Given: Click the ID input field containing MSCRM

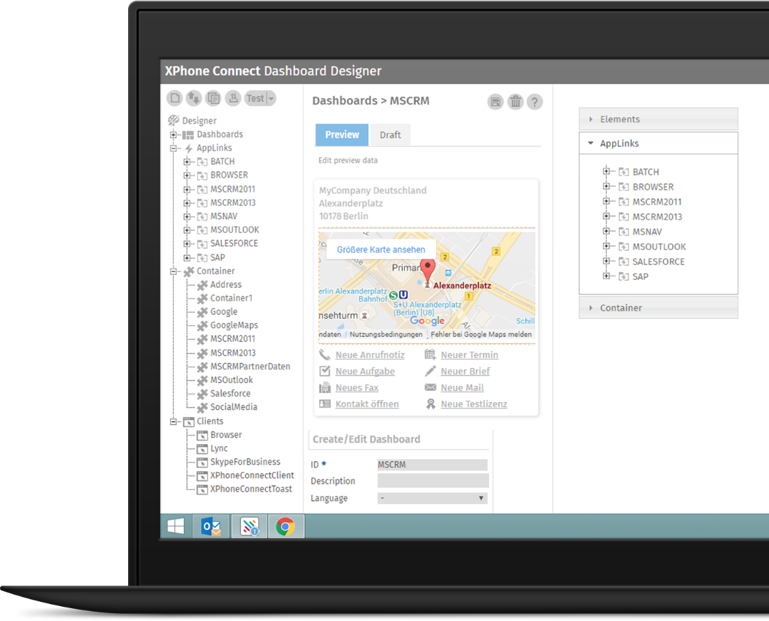Looking at the screenshot, I should pyautogui.click(x=432, y=465).
